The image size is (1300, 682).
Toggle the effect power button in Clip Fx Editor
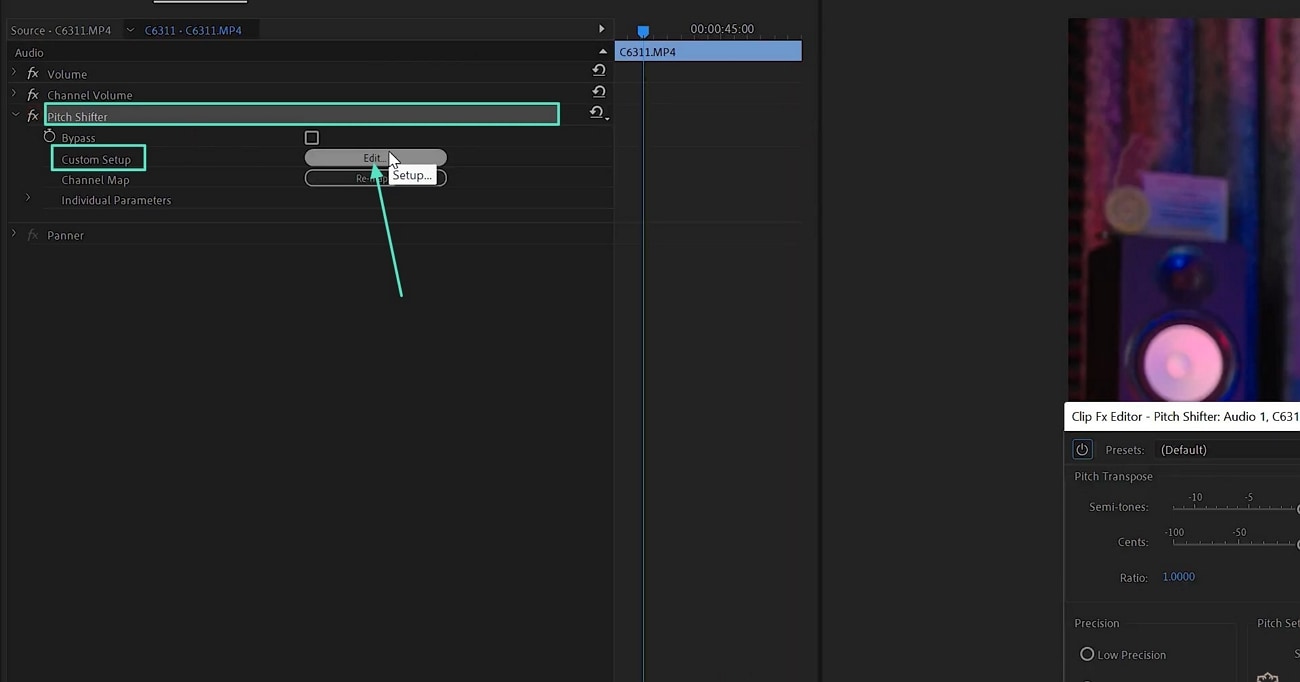click(1082, 449)
